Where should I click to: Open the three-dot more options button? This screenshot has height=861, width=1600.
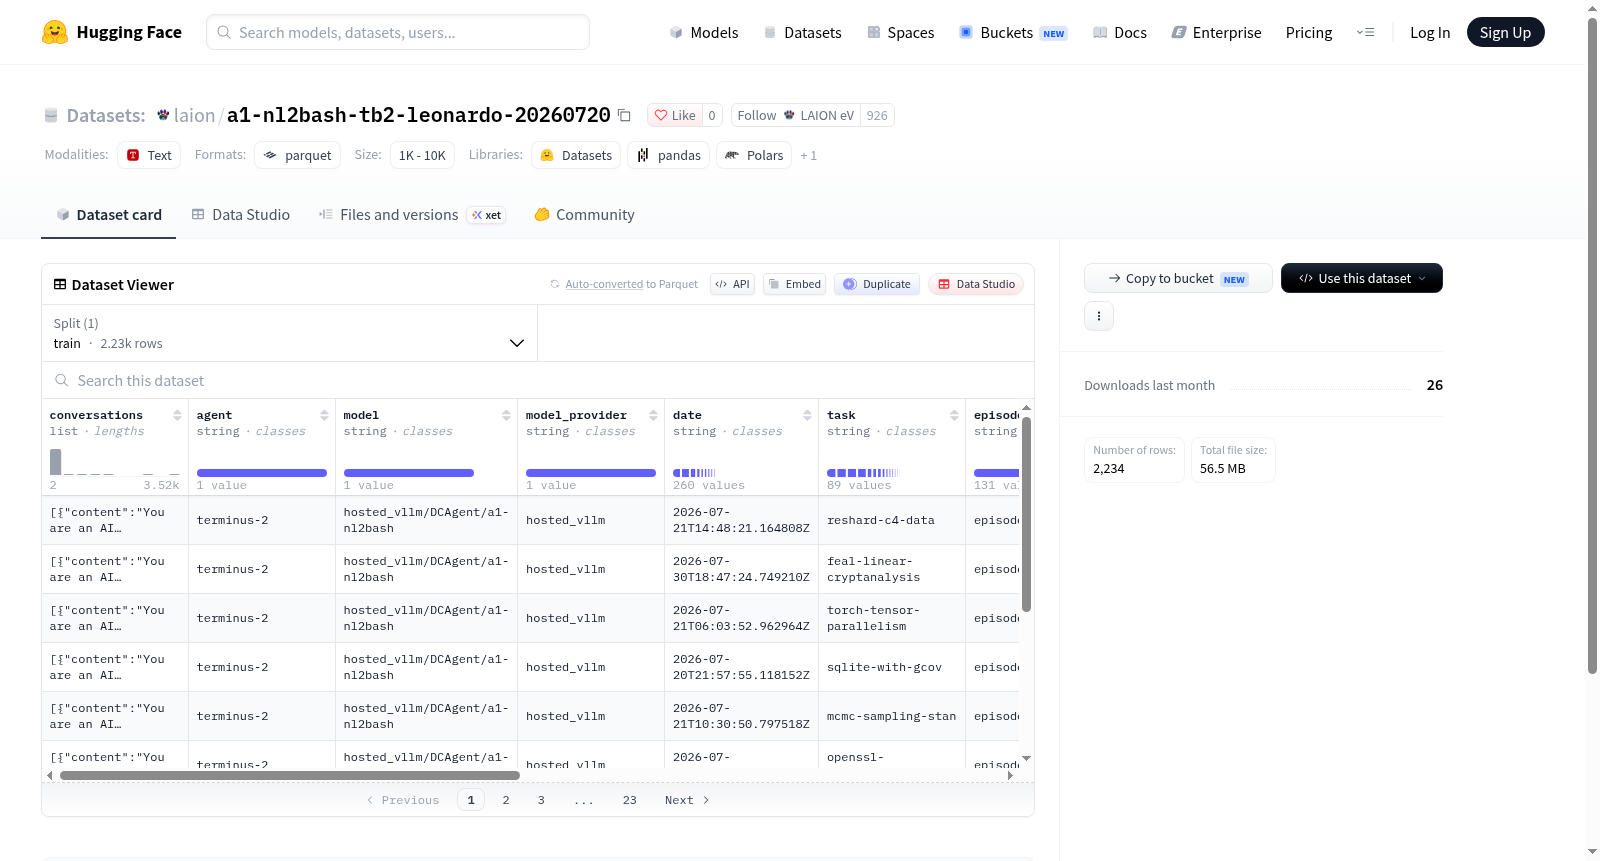(x=1099, y=316)
